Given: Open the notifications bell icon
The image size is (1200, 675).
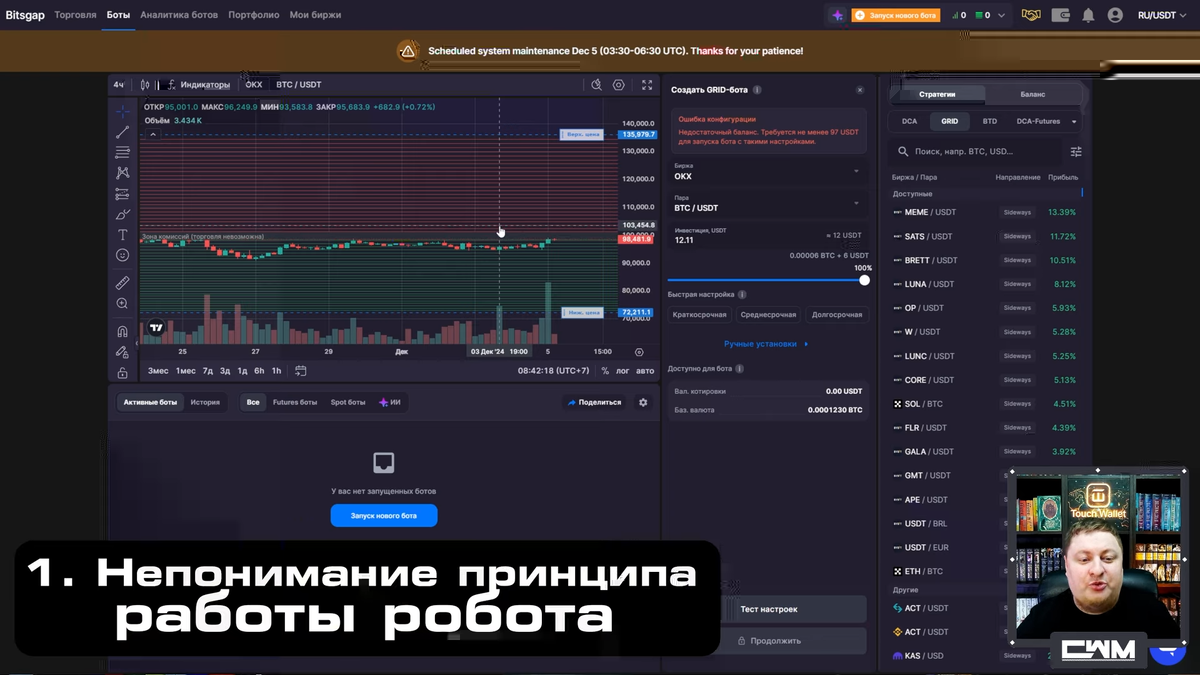Looking at the screenshot, I should (x=1088, y=15).
